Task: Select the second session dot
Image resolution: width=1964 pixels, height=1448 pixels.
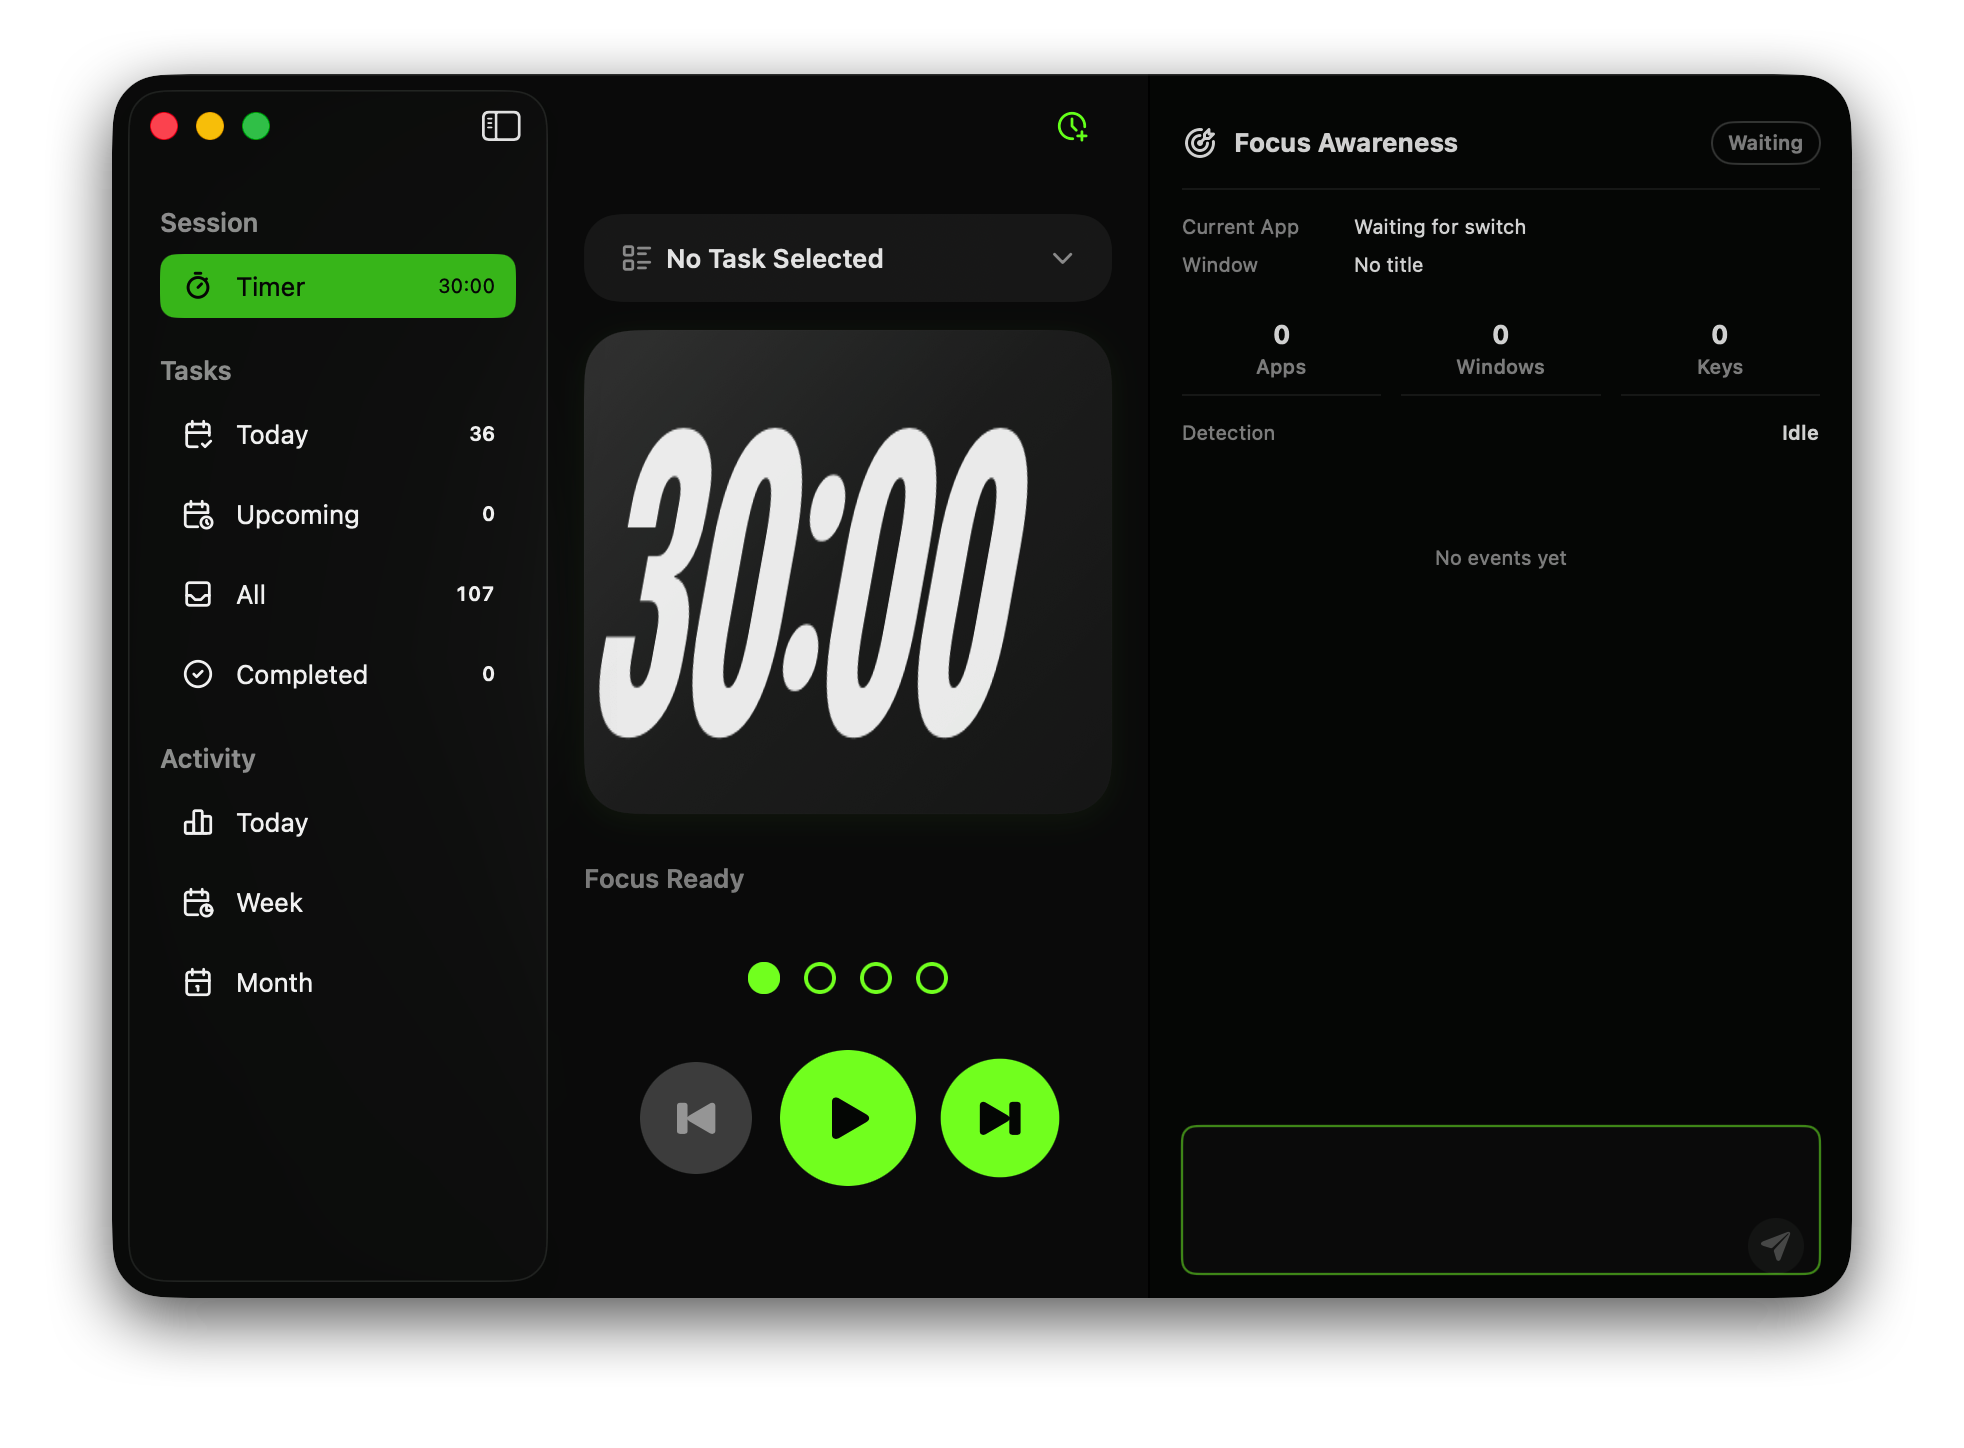Action: tap(820, 978)
